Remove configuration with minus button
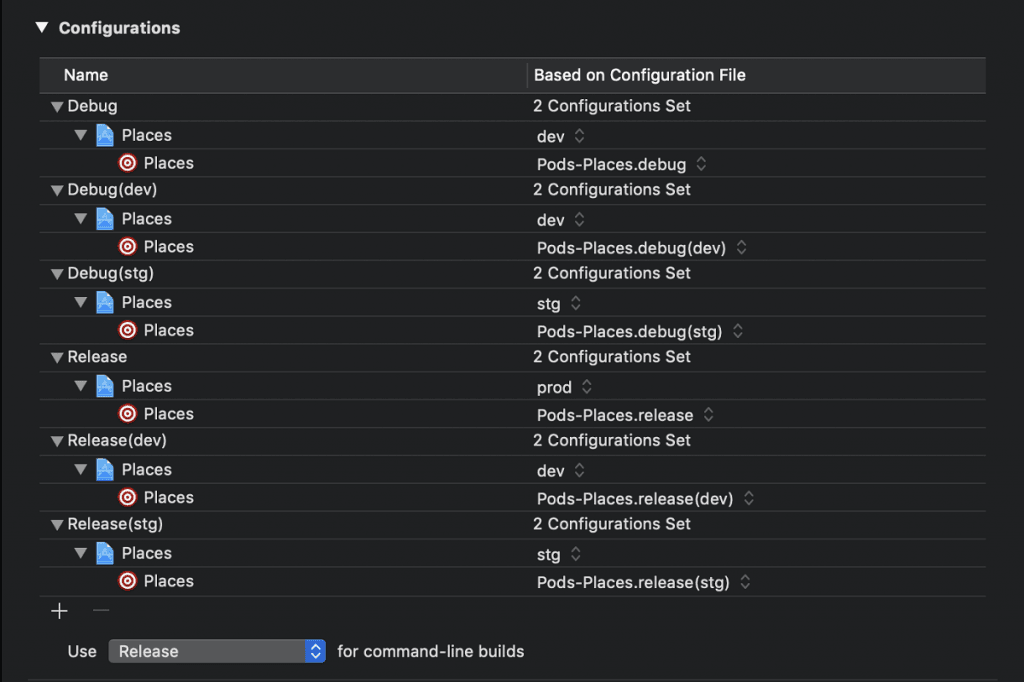The width and height of the screenshot is (1024, 682). tap(101, 611)
